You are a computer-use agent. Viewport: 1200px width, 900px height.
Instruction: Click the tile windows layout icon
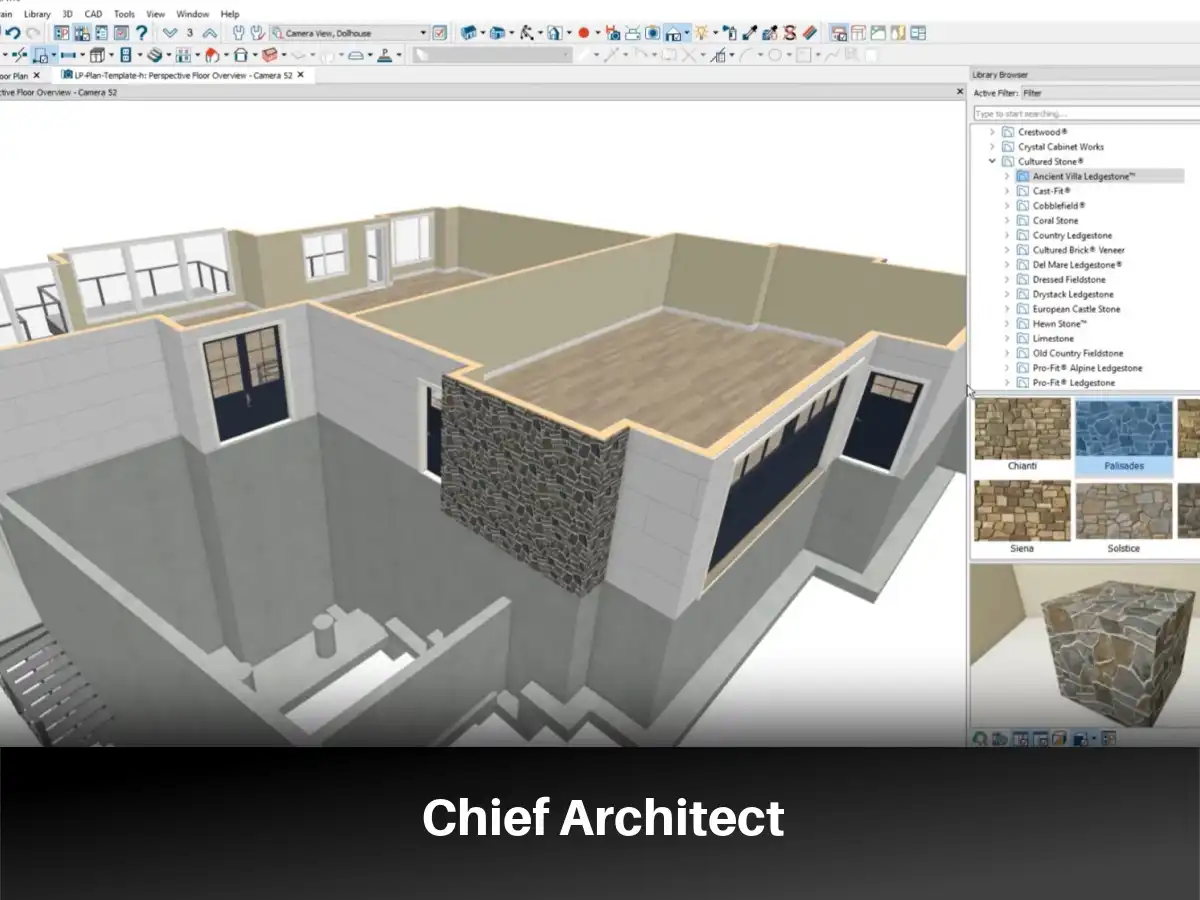pyautogui.click(x=918, y=33)
